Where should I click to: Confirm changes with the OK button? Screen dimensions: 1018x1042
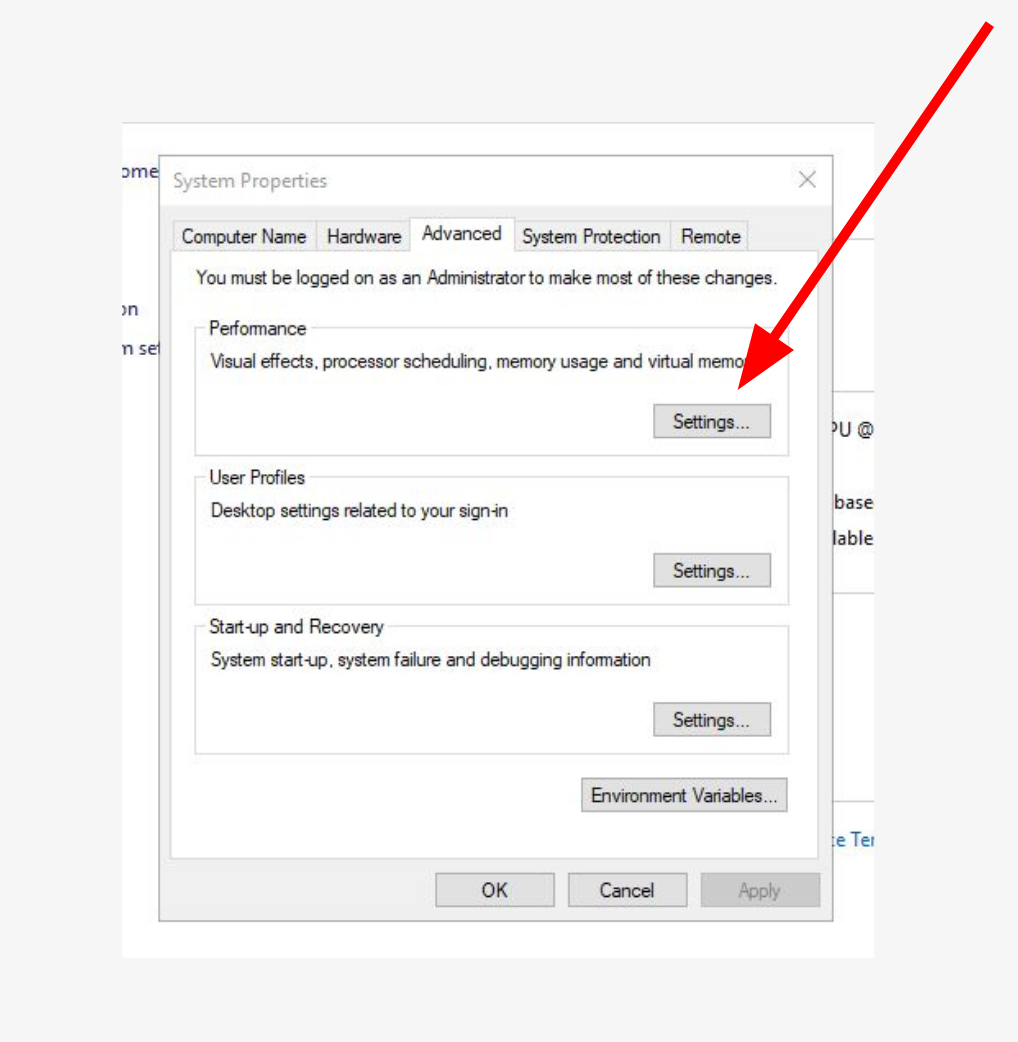click(x=494, y=889)
